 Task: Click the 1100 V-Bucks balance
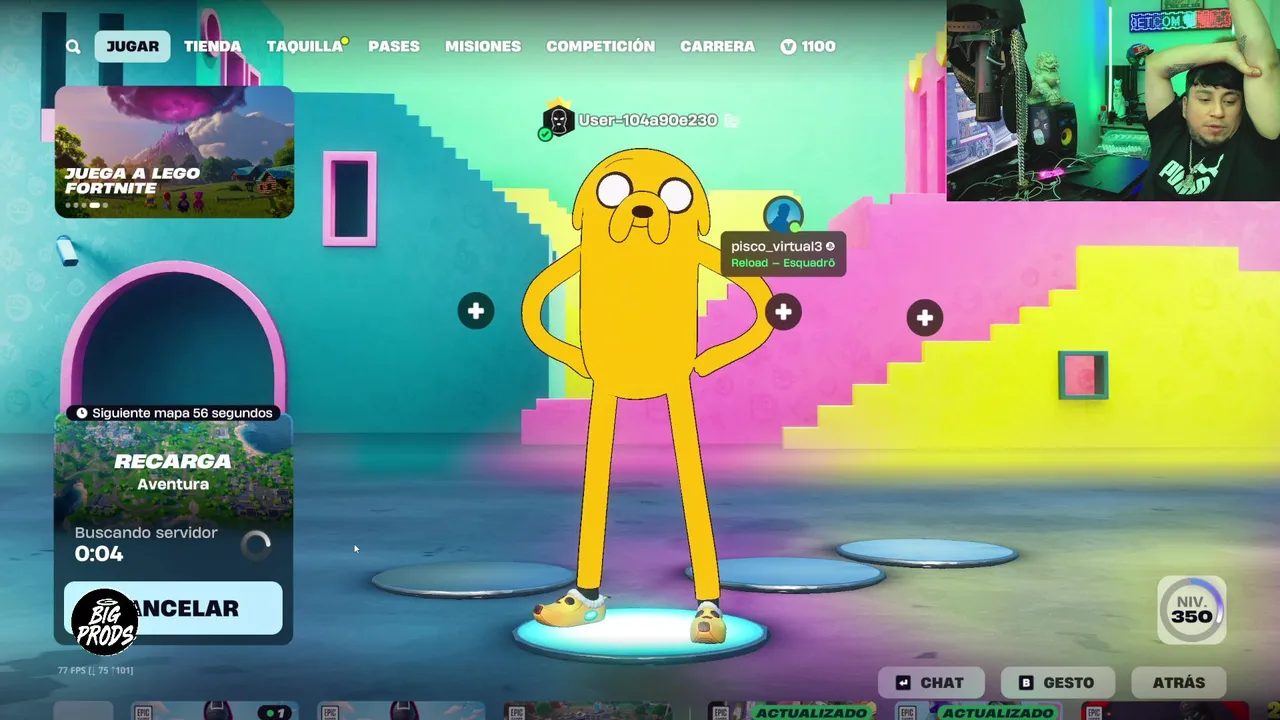[808, 46]
